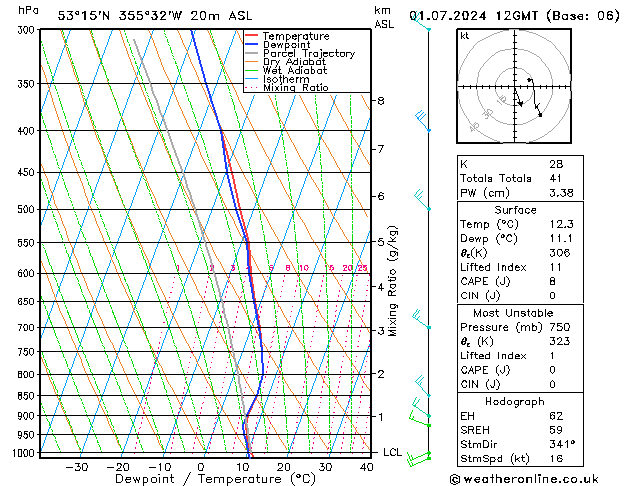629x486 pixels.
Task: Click the wind barb at 300 hPa top
Action: pos(421,22)
